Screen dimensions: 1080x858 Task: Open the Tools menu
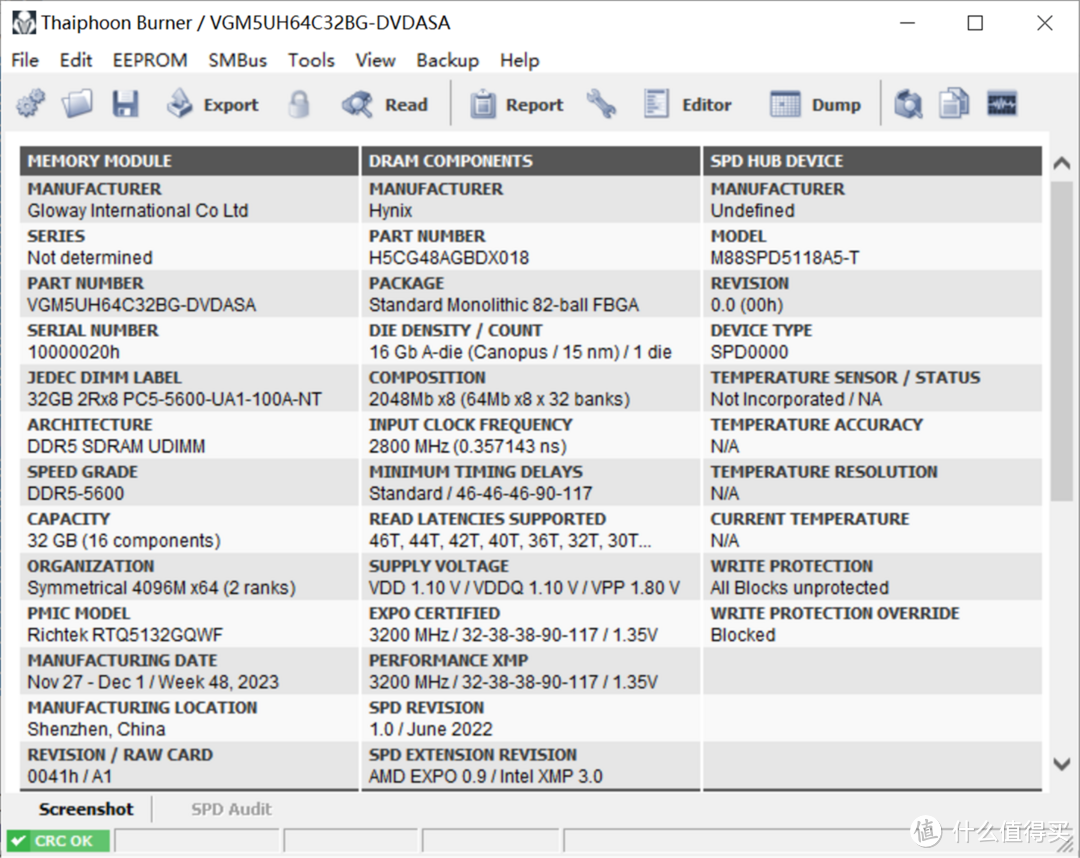pos(311,60)
